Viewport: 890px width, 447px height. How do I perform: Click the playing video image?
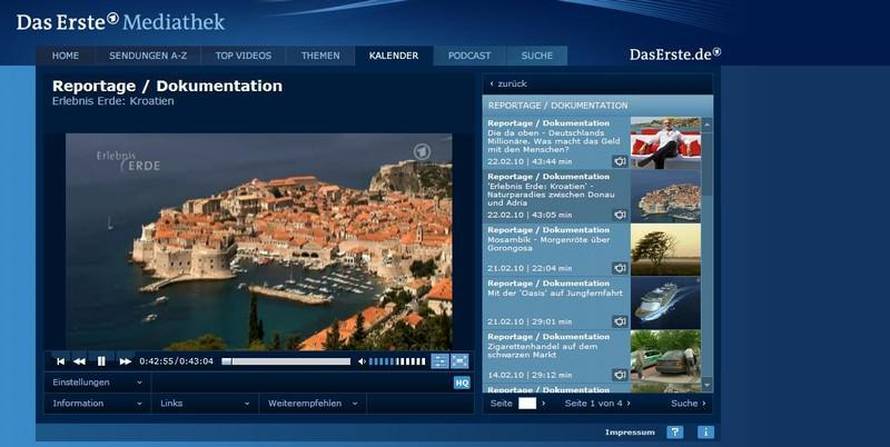click(x=259, y=242)
